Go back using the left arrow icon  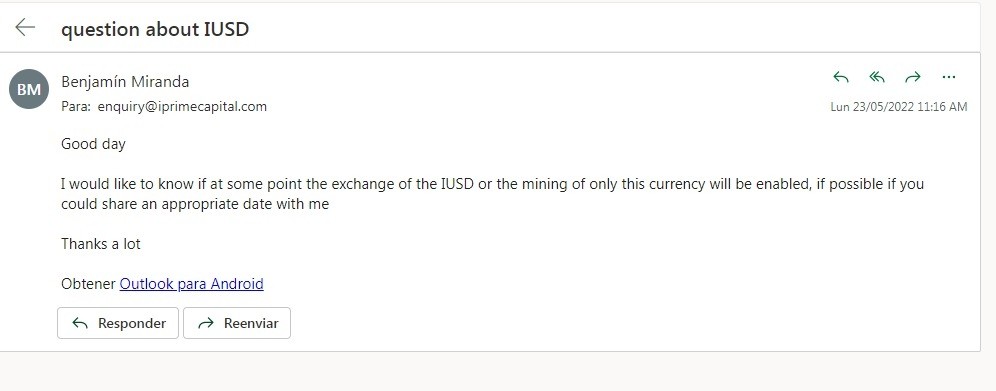coord(25,27)
